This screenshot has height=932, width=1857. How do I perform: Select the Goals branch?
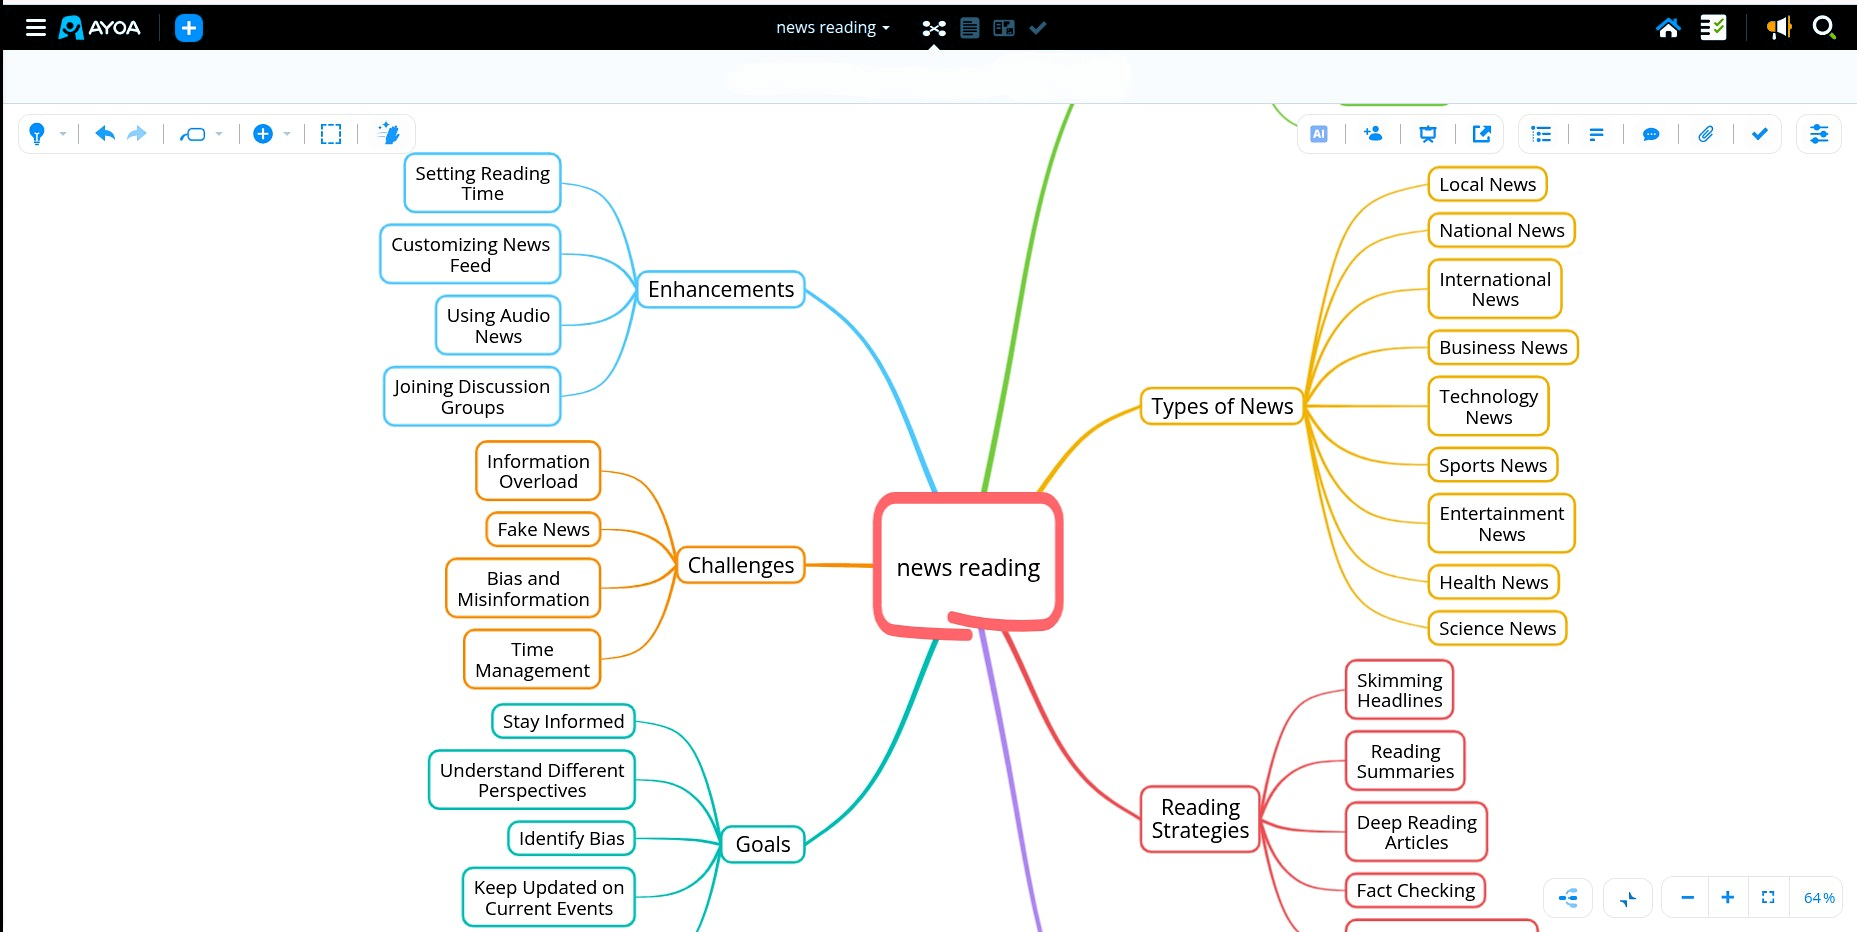pyautogui.click(x=763, y=844)
